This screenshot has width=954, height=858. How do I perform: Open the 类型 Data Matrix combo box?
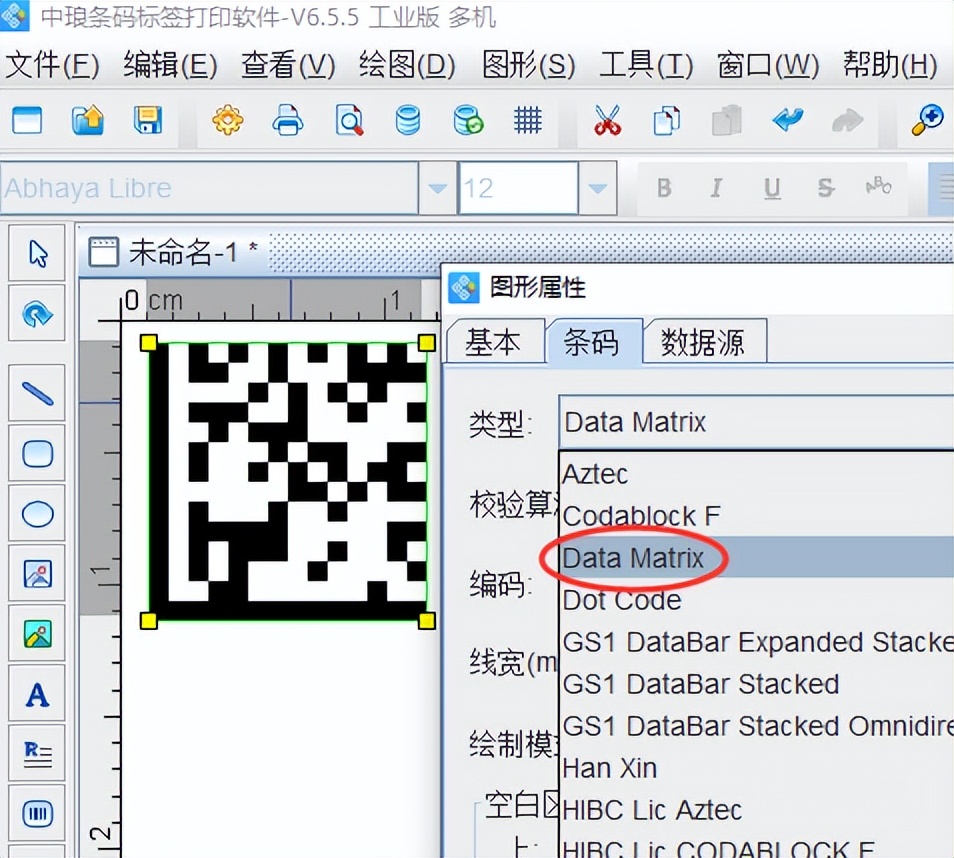[x=756, y=422]
